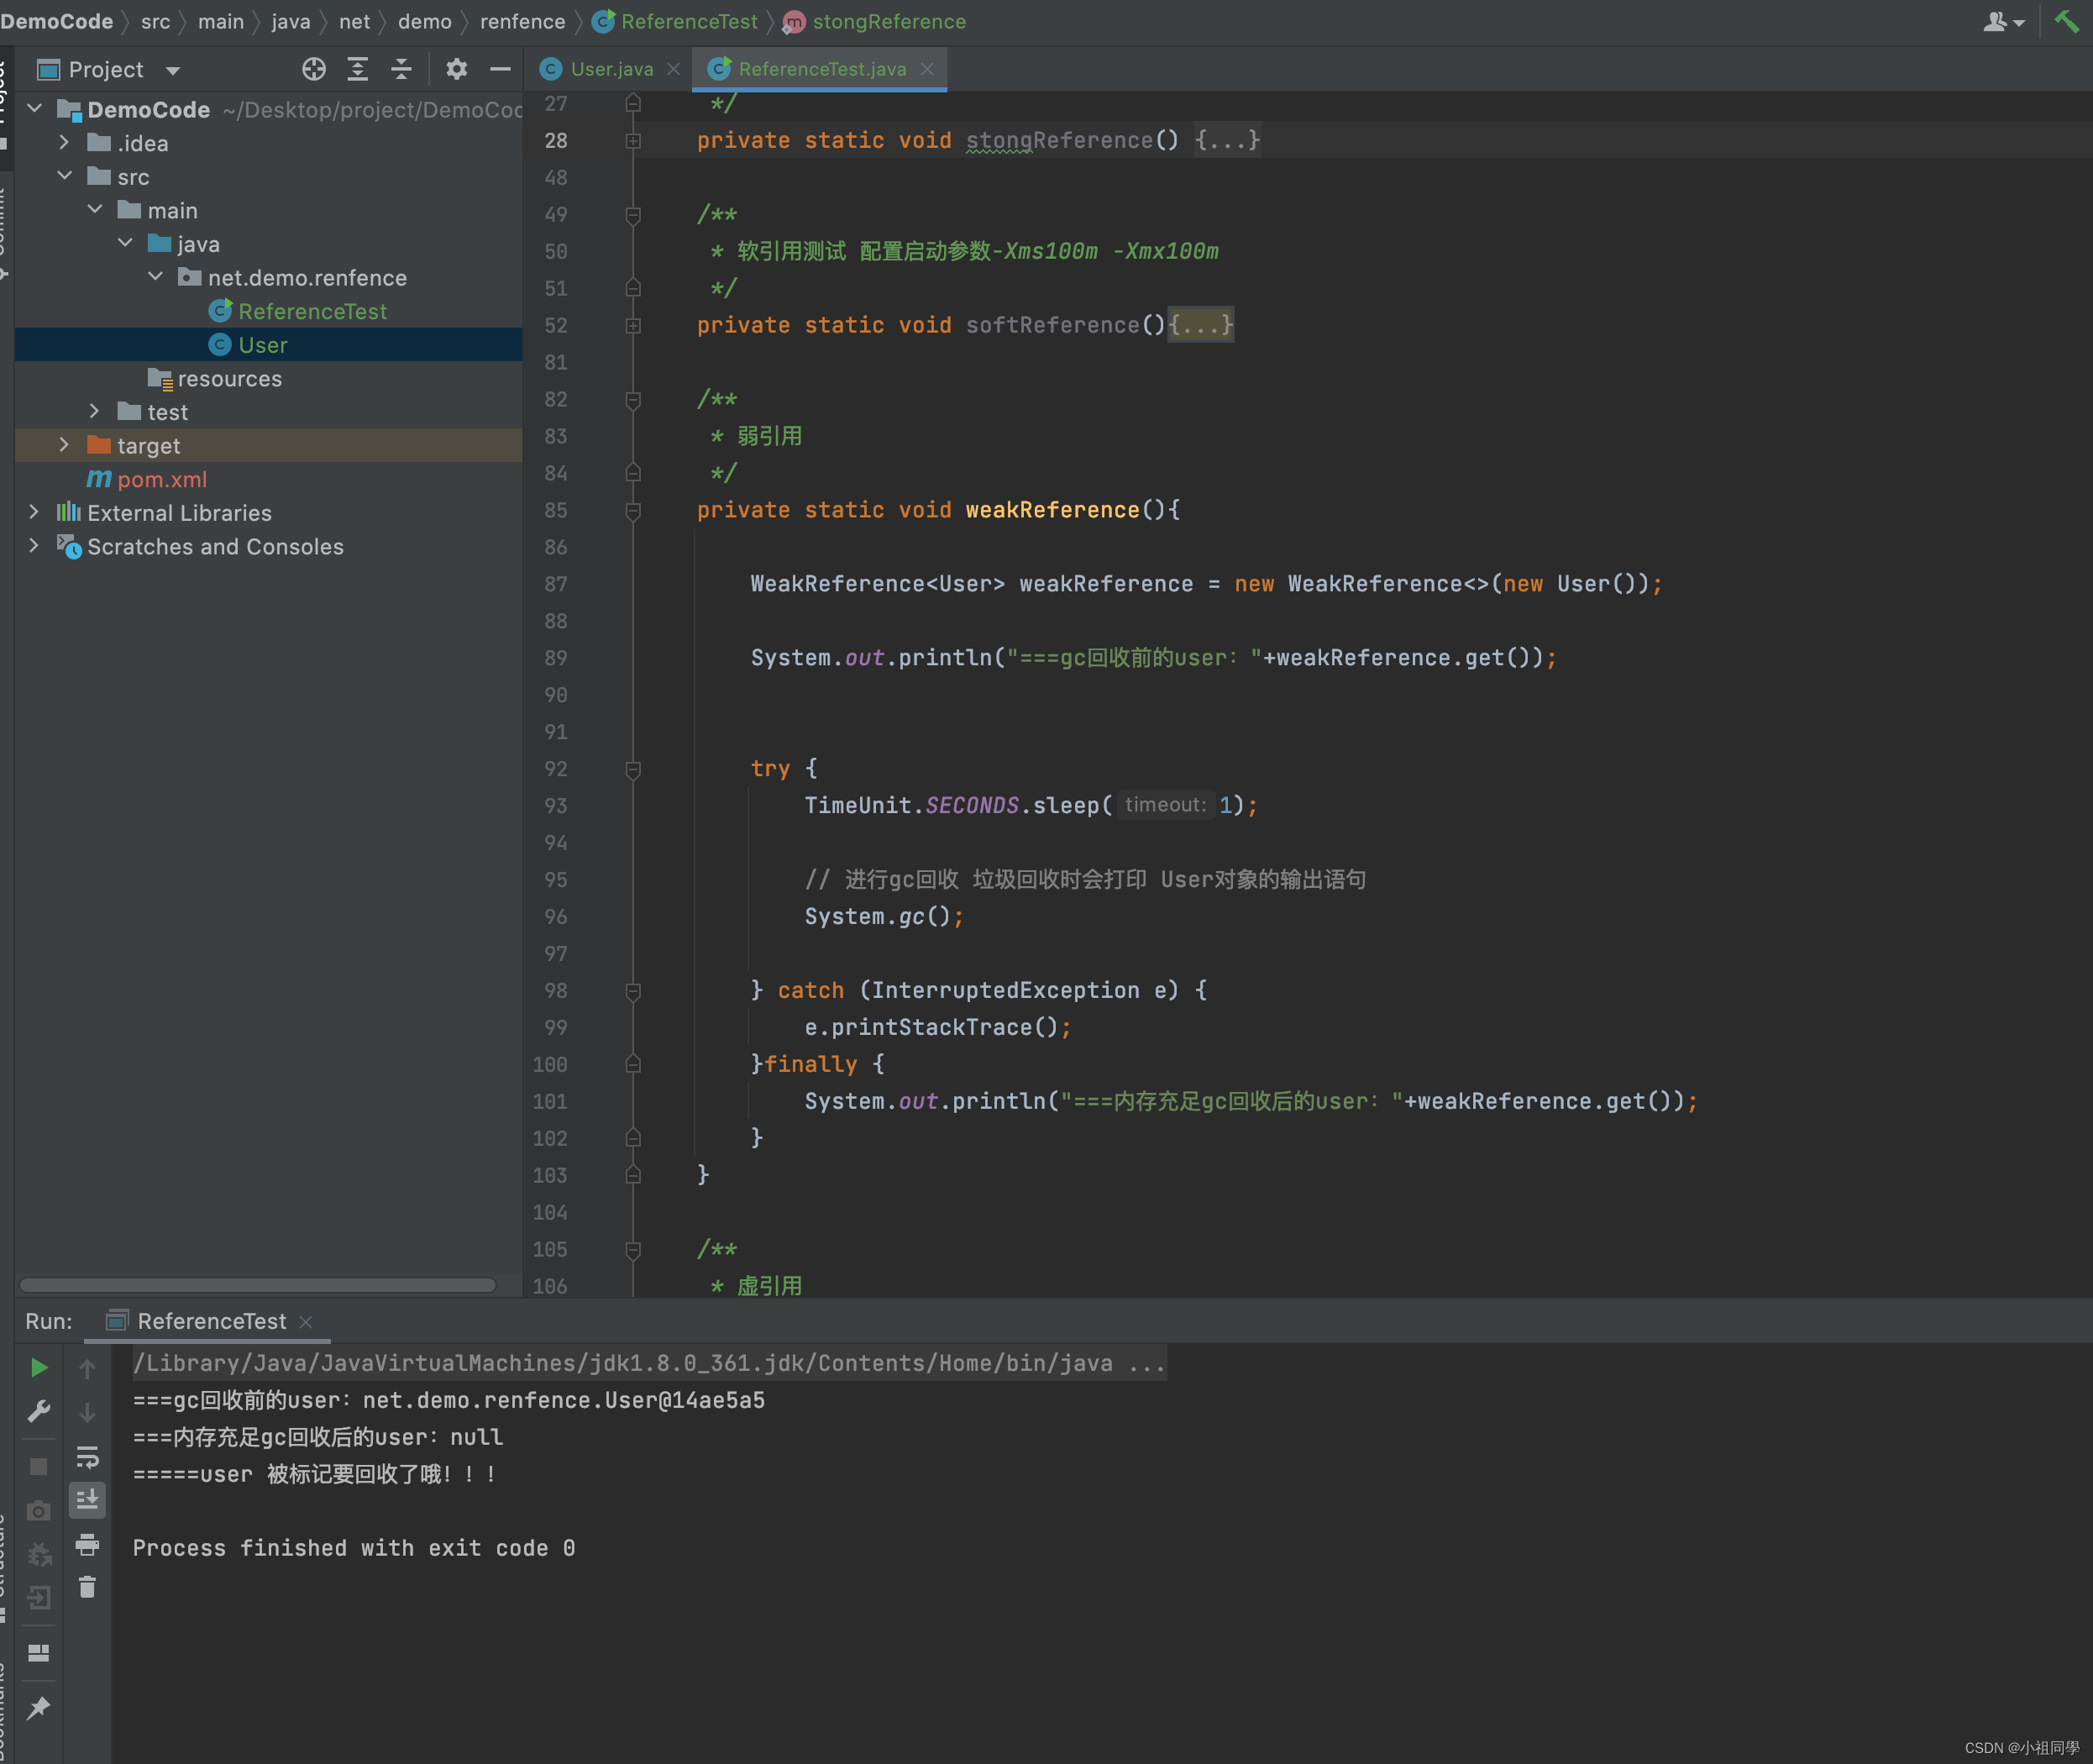Click the timeout parameter hint on line 93

1165,805
